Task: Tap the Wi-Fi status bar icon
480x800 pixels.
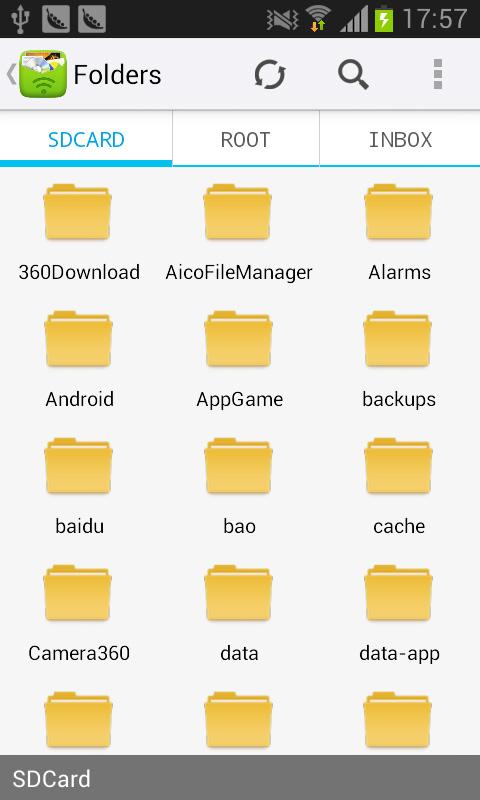Action: (x=319, y=18)
